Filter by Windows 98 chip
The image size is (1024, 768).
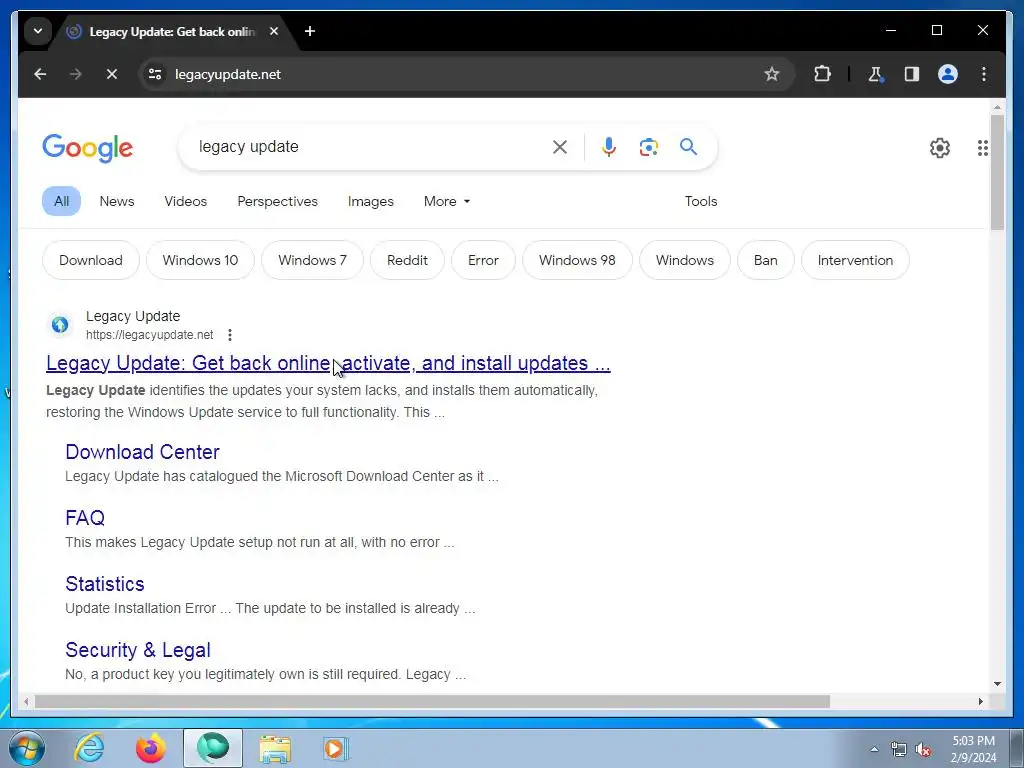pyautogui.click(x=577, y=260)
